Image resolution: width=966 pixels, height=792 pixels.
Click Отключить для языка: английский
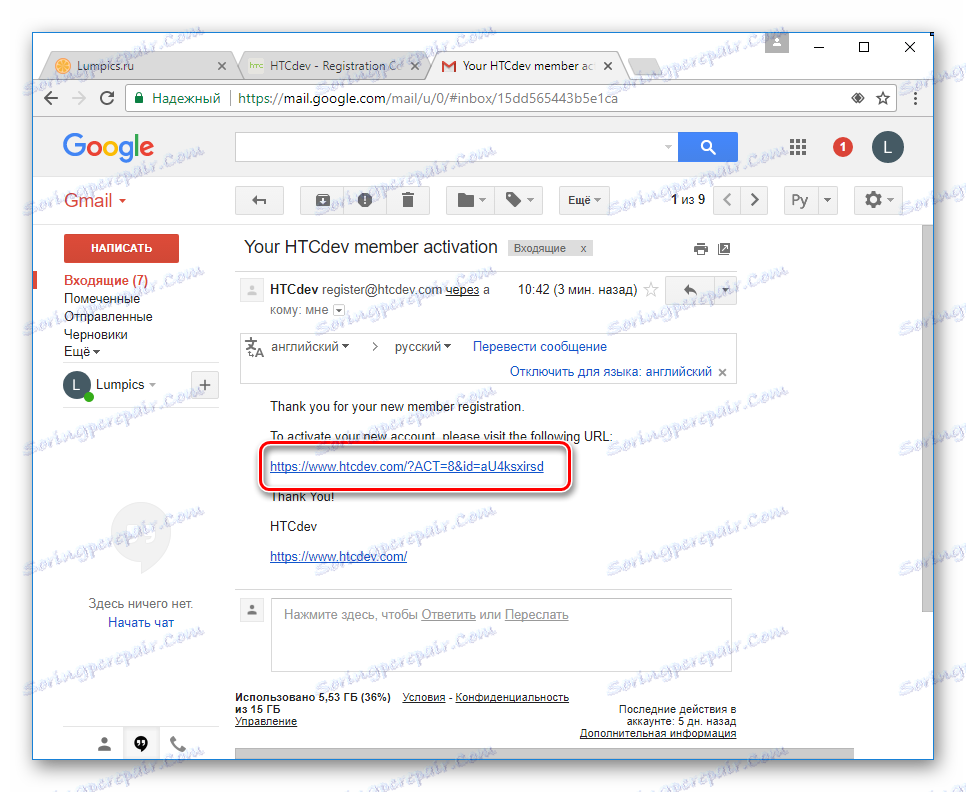point(611,372)
